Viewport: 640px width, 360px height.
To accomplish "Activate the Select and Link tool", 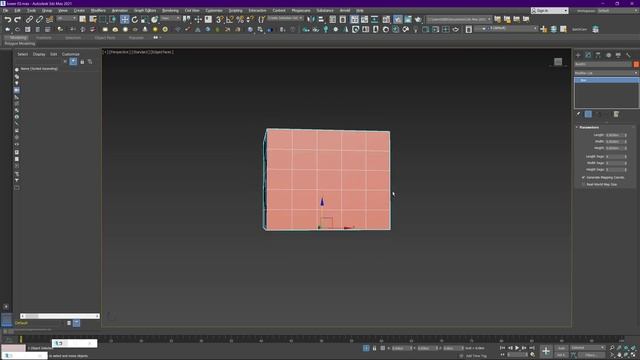I will (29, 19).
